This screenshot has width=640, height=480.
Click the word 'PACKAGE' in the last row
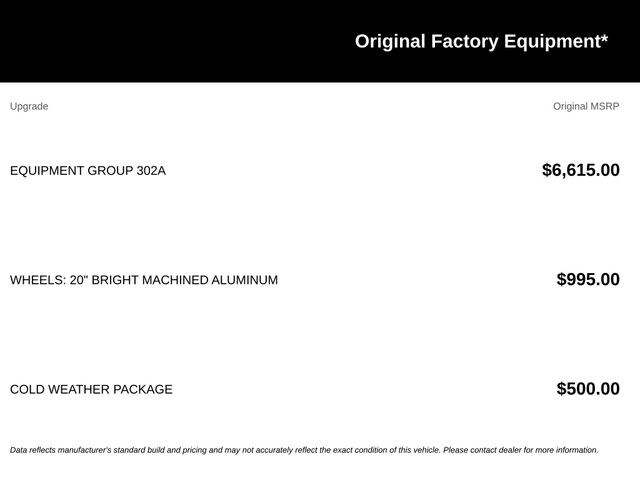[143, 389]
